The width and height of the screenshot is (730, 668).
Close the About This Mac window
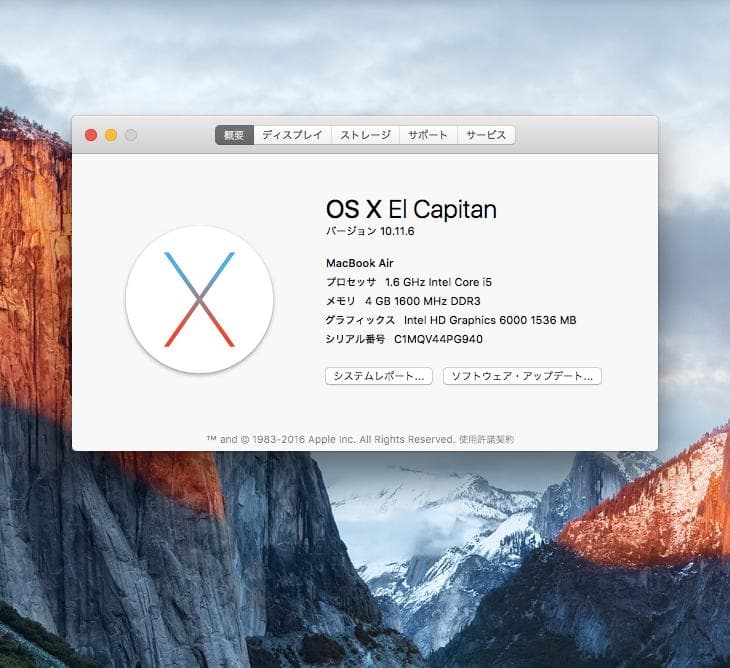91,135
